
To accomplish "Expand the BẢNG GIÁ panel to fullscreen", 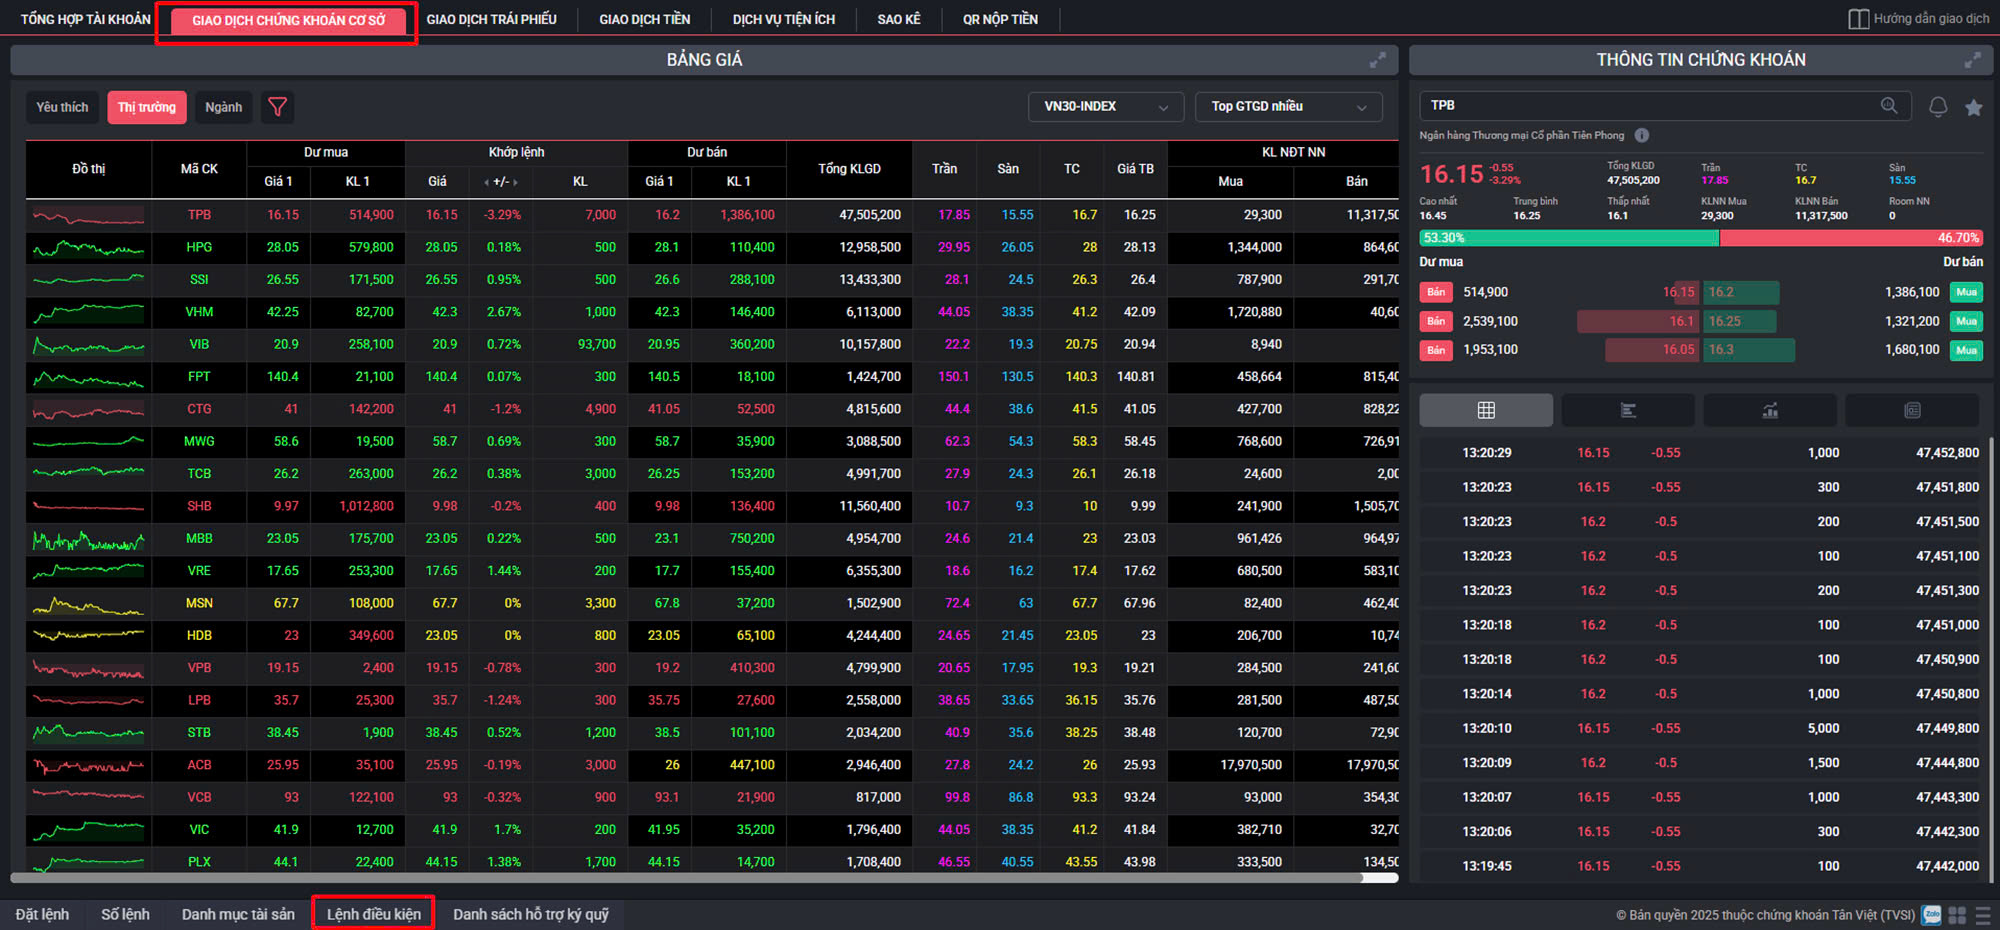I will [1377, 60].
